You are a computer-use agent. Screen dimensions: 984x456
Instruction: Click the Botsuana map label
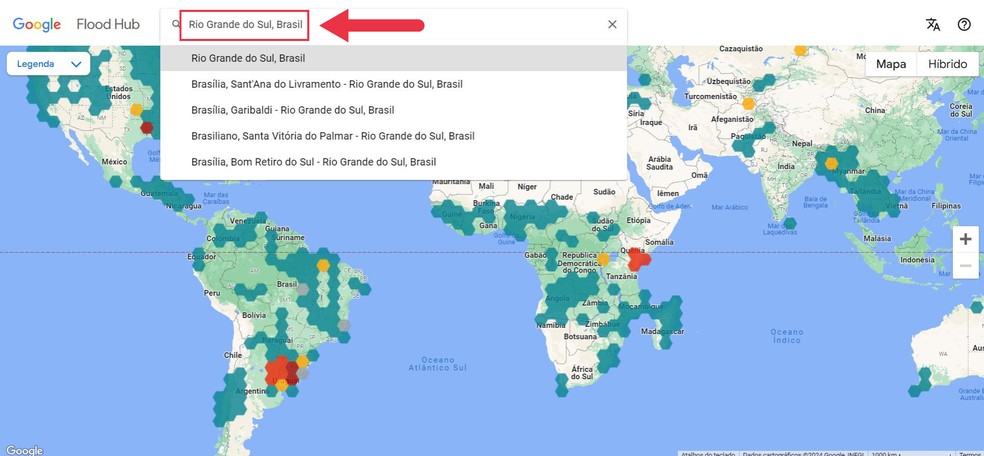(580, 336)
